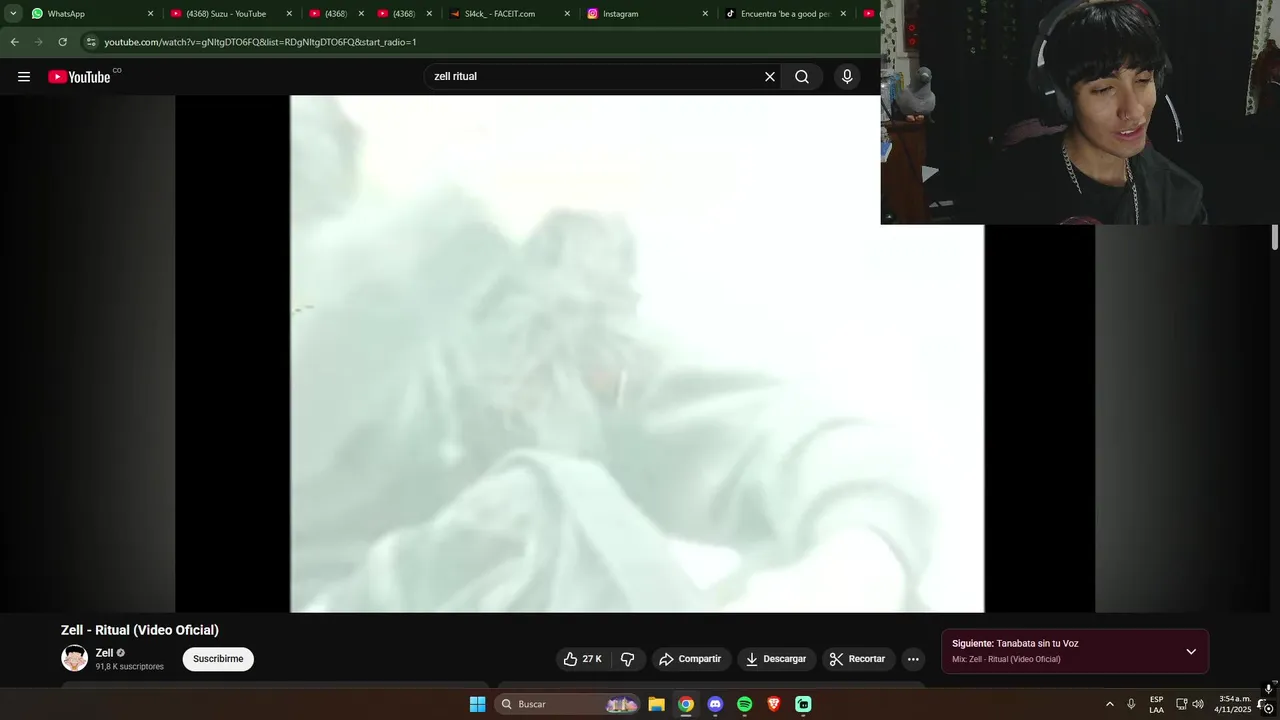Expand the Siguiente mix playlist panel chevron
The height and width of the screenshot is (720, 1280).
[1191, 652]
